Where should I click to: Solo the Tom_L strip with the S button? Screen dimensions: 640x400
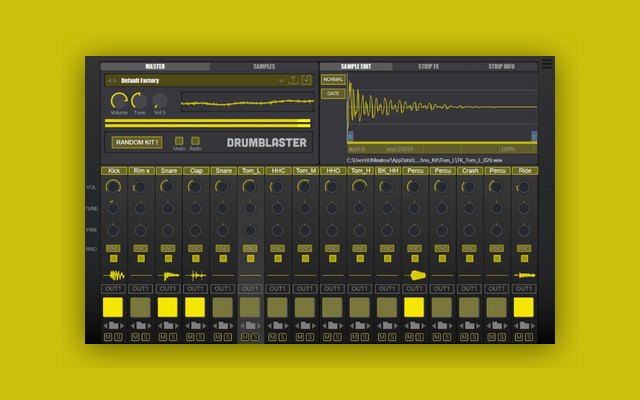(255, 337)
